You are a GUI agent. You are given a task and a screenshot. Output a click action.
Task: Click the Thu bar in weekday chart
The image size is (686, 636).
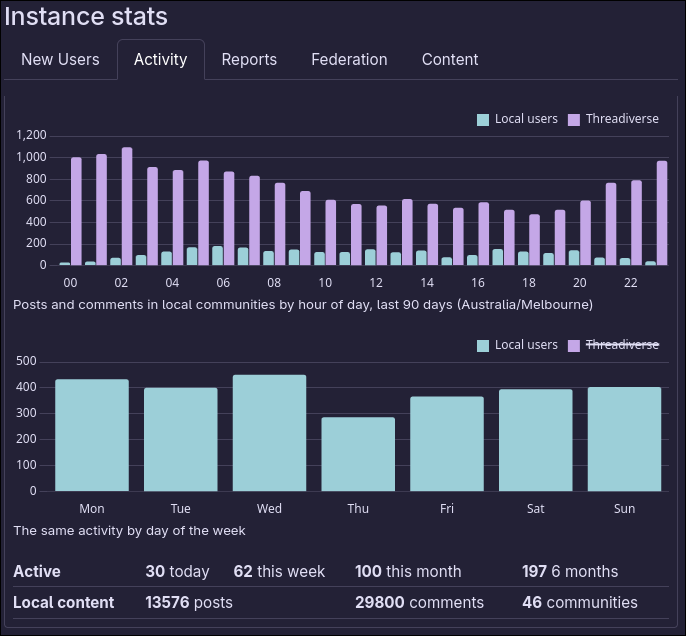tap(358, 454)
